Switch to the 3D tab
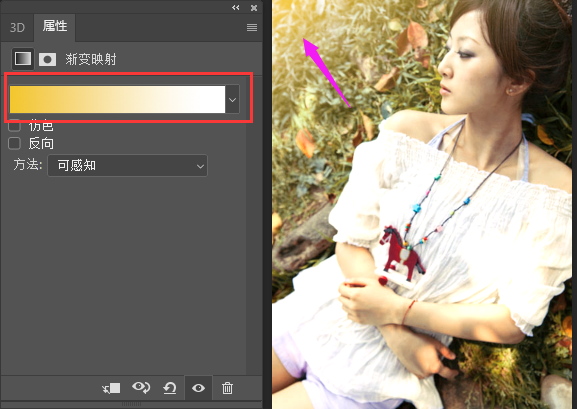Viewport: 577px width, 409px height. click(x=17, y=28)
